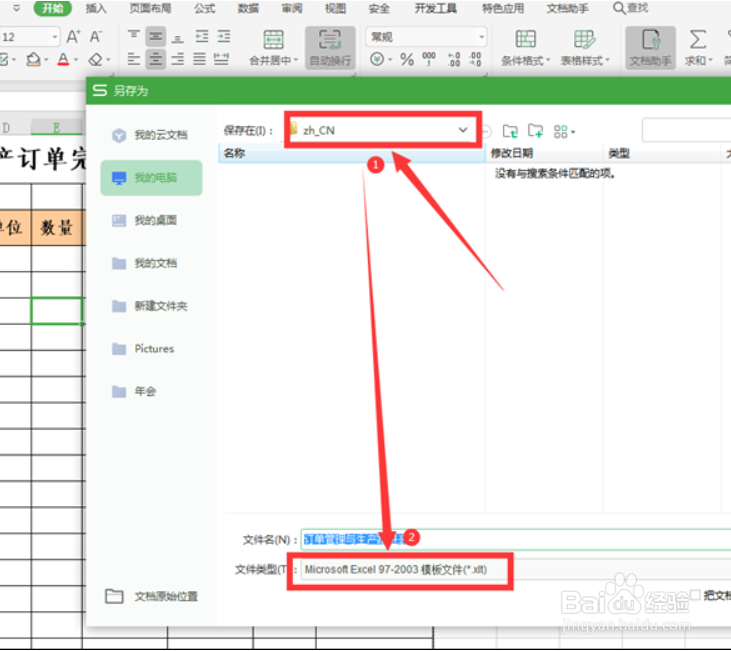The width and height of the screenshot is (731, 651).
Task: Expand the zh_CN save location dropdown
Action: (462, 130)
